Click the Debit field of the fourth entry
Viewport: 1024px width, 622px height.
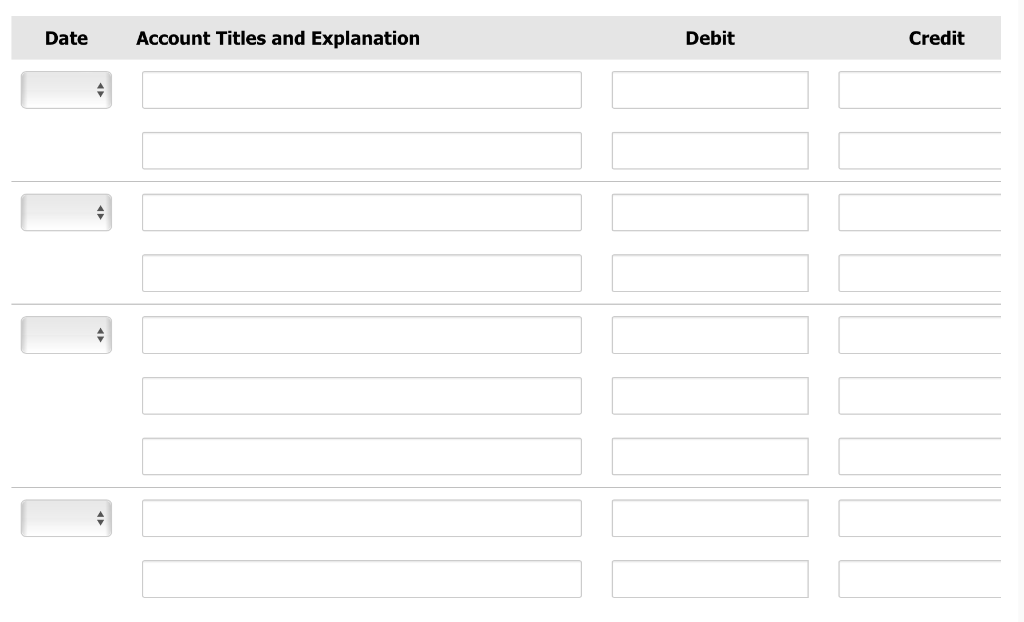pyautogui.click(x=709, y=517)
